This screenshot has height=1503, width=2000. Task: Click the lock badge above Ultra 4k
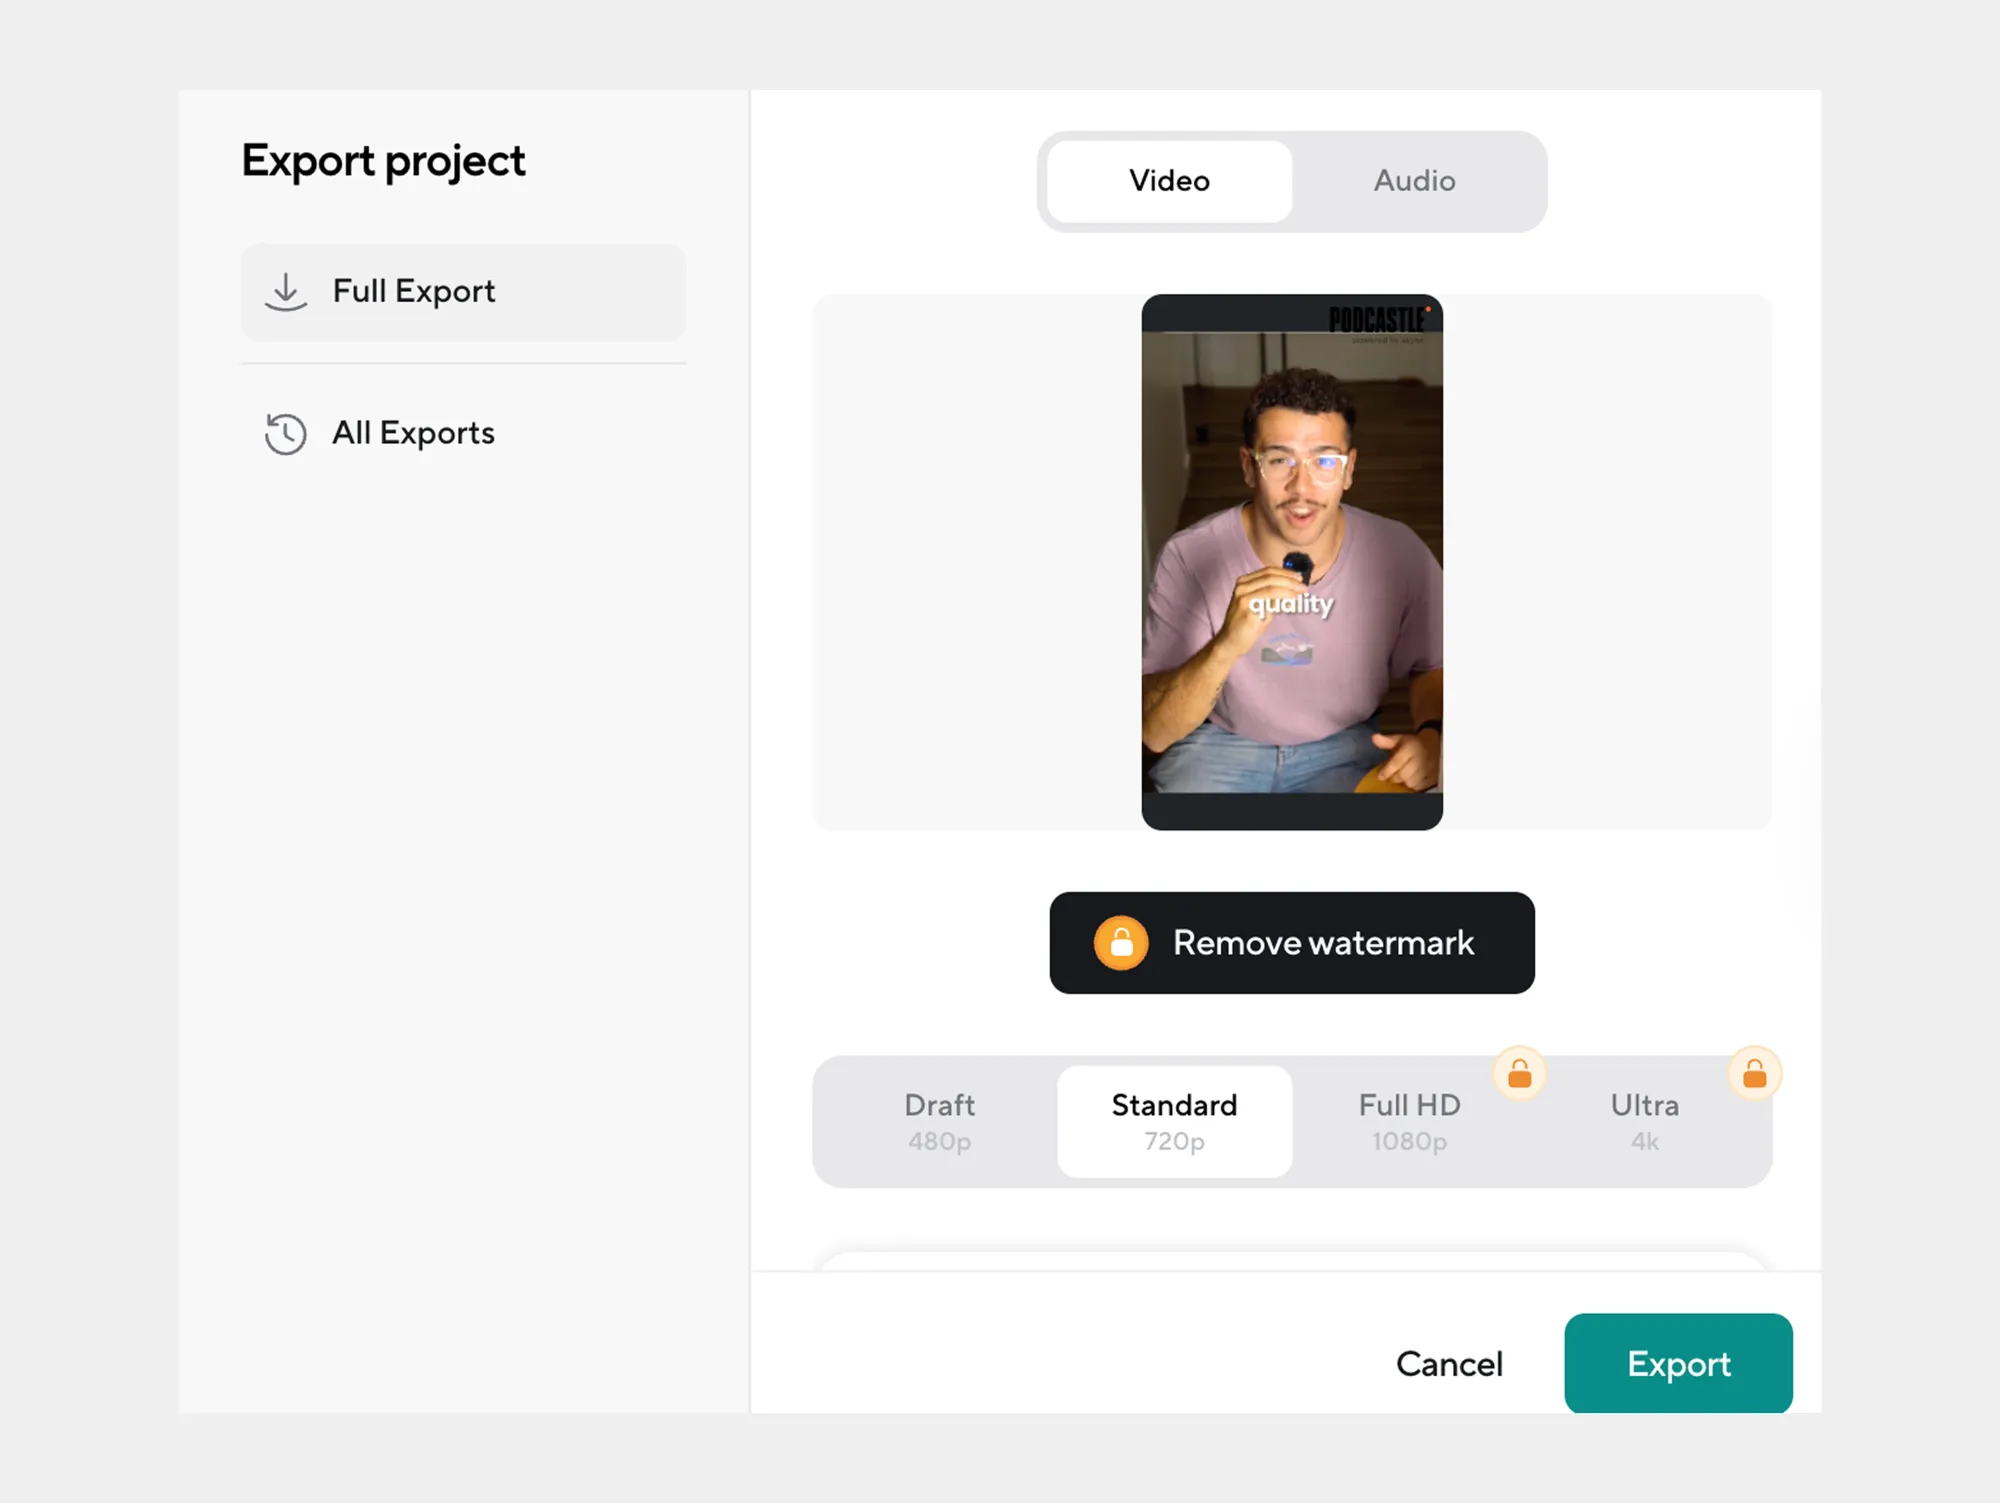(x=1755, y=1074)
